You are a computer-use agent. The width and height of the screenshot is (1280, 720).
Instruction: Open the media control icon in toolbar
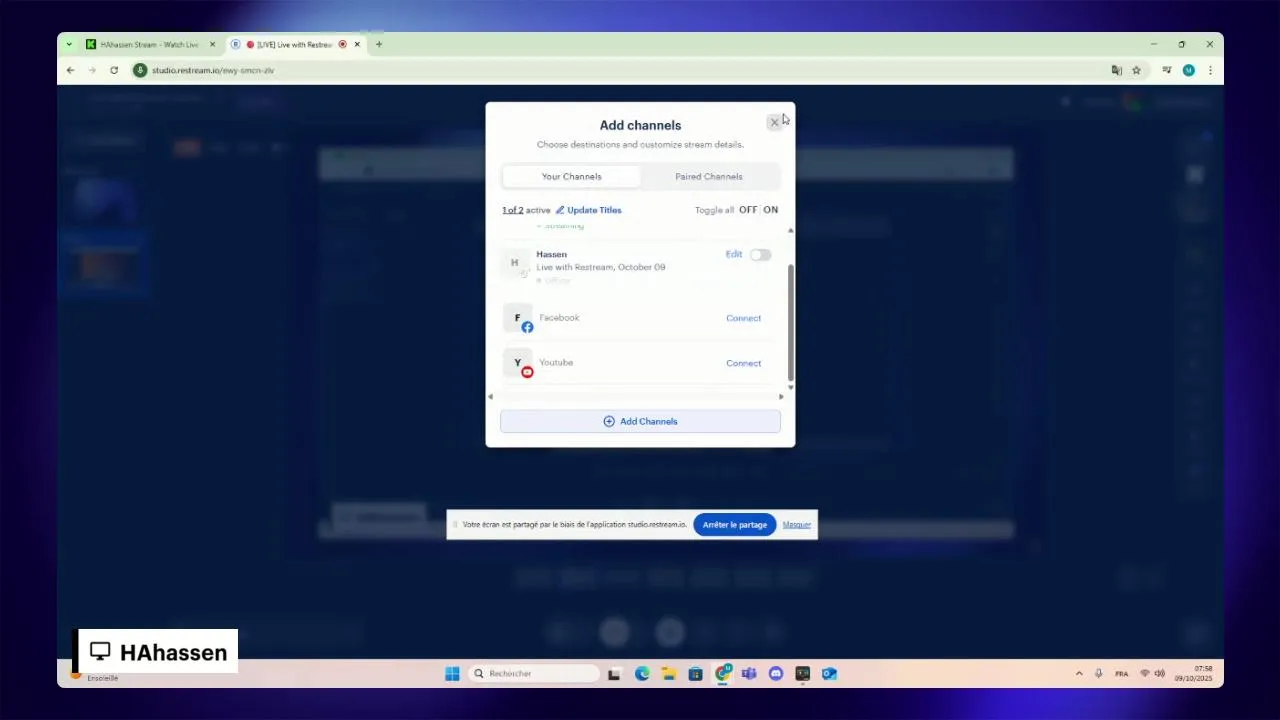coord(1166,70)
